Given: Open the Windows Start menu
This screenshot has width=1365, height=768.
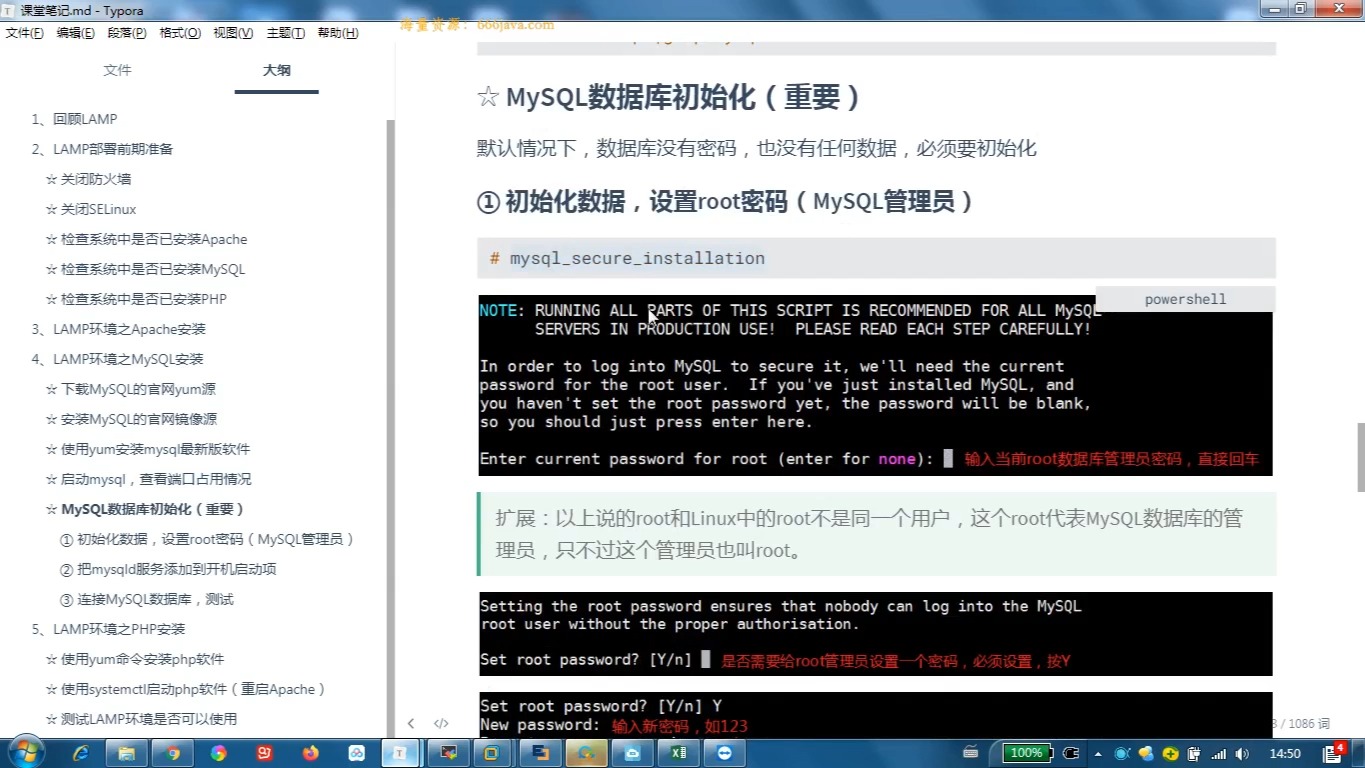Looking at the screenshot, I should click(x=24, y=753).
